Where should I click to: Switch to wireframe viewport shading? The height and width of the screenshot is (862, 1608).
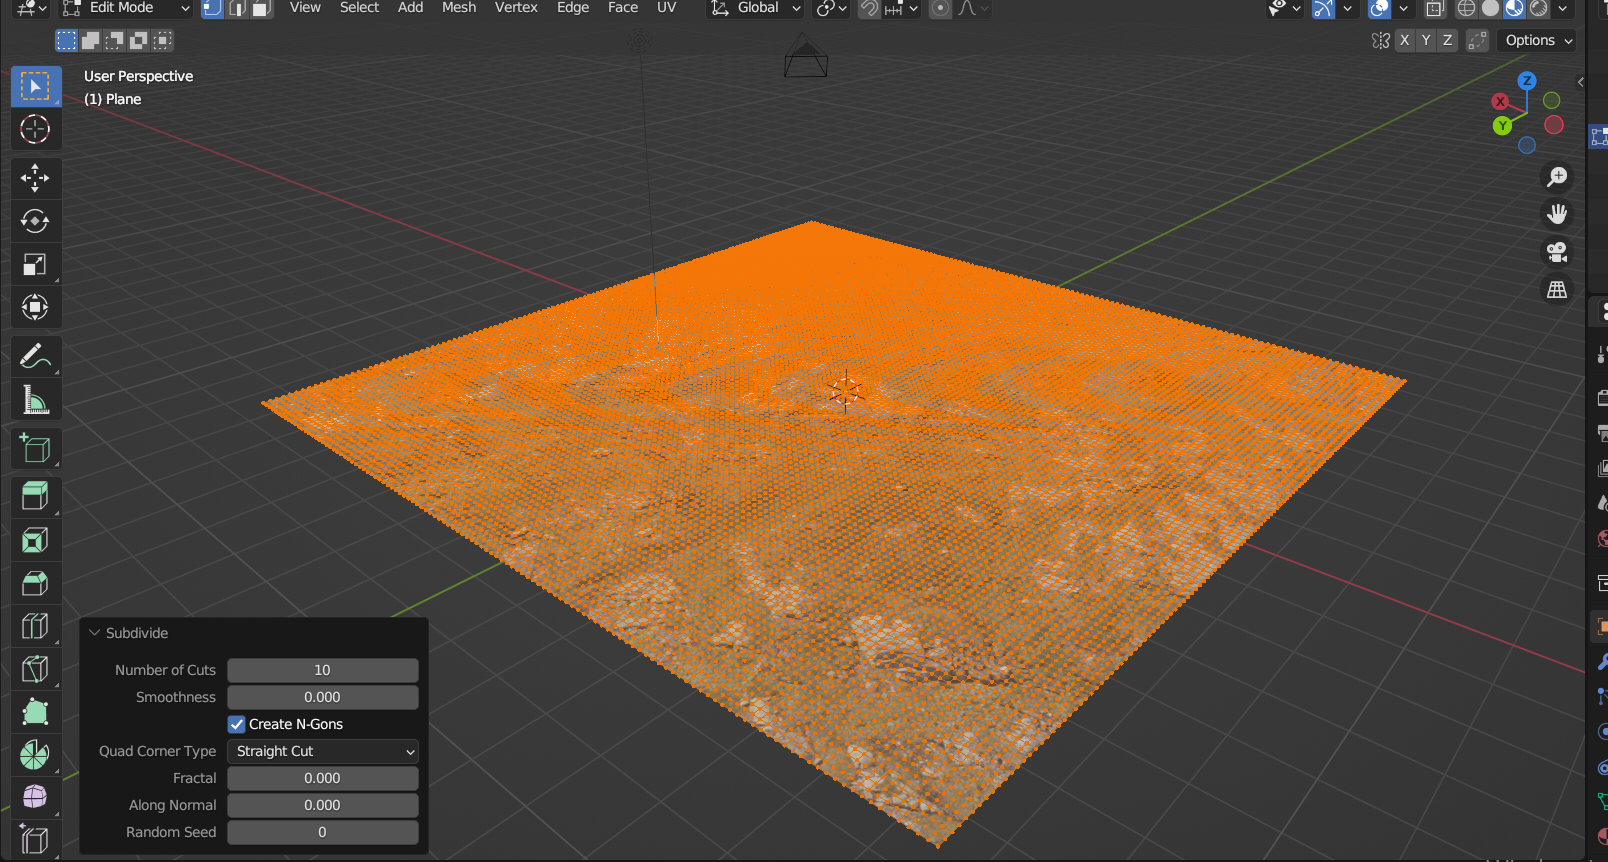coord(1466,9)
